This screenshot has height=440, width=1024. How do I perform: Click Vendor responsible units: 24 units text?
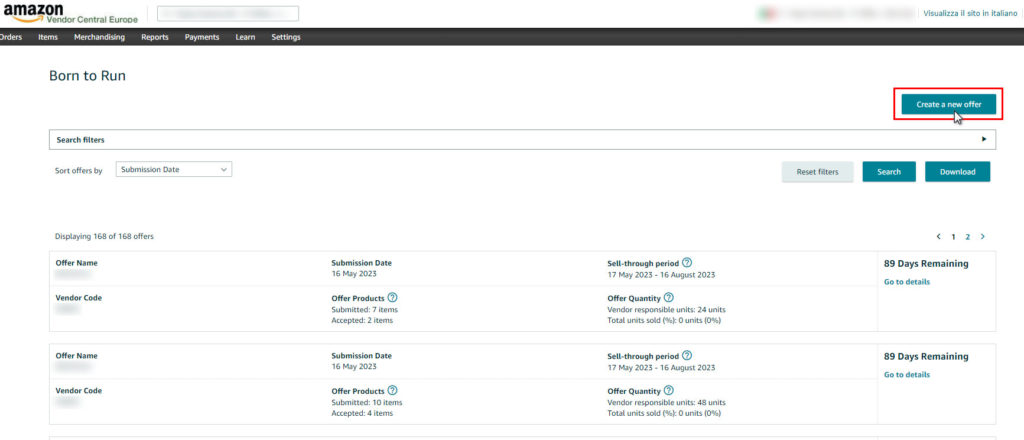tap(666, 309)
